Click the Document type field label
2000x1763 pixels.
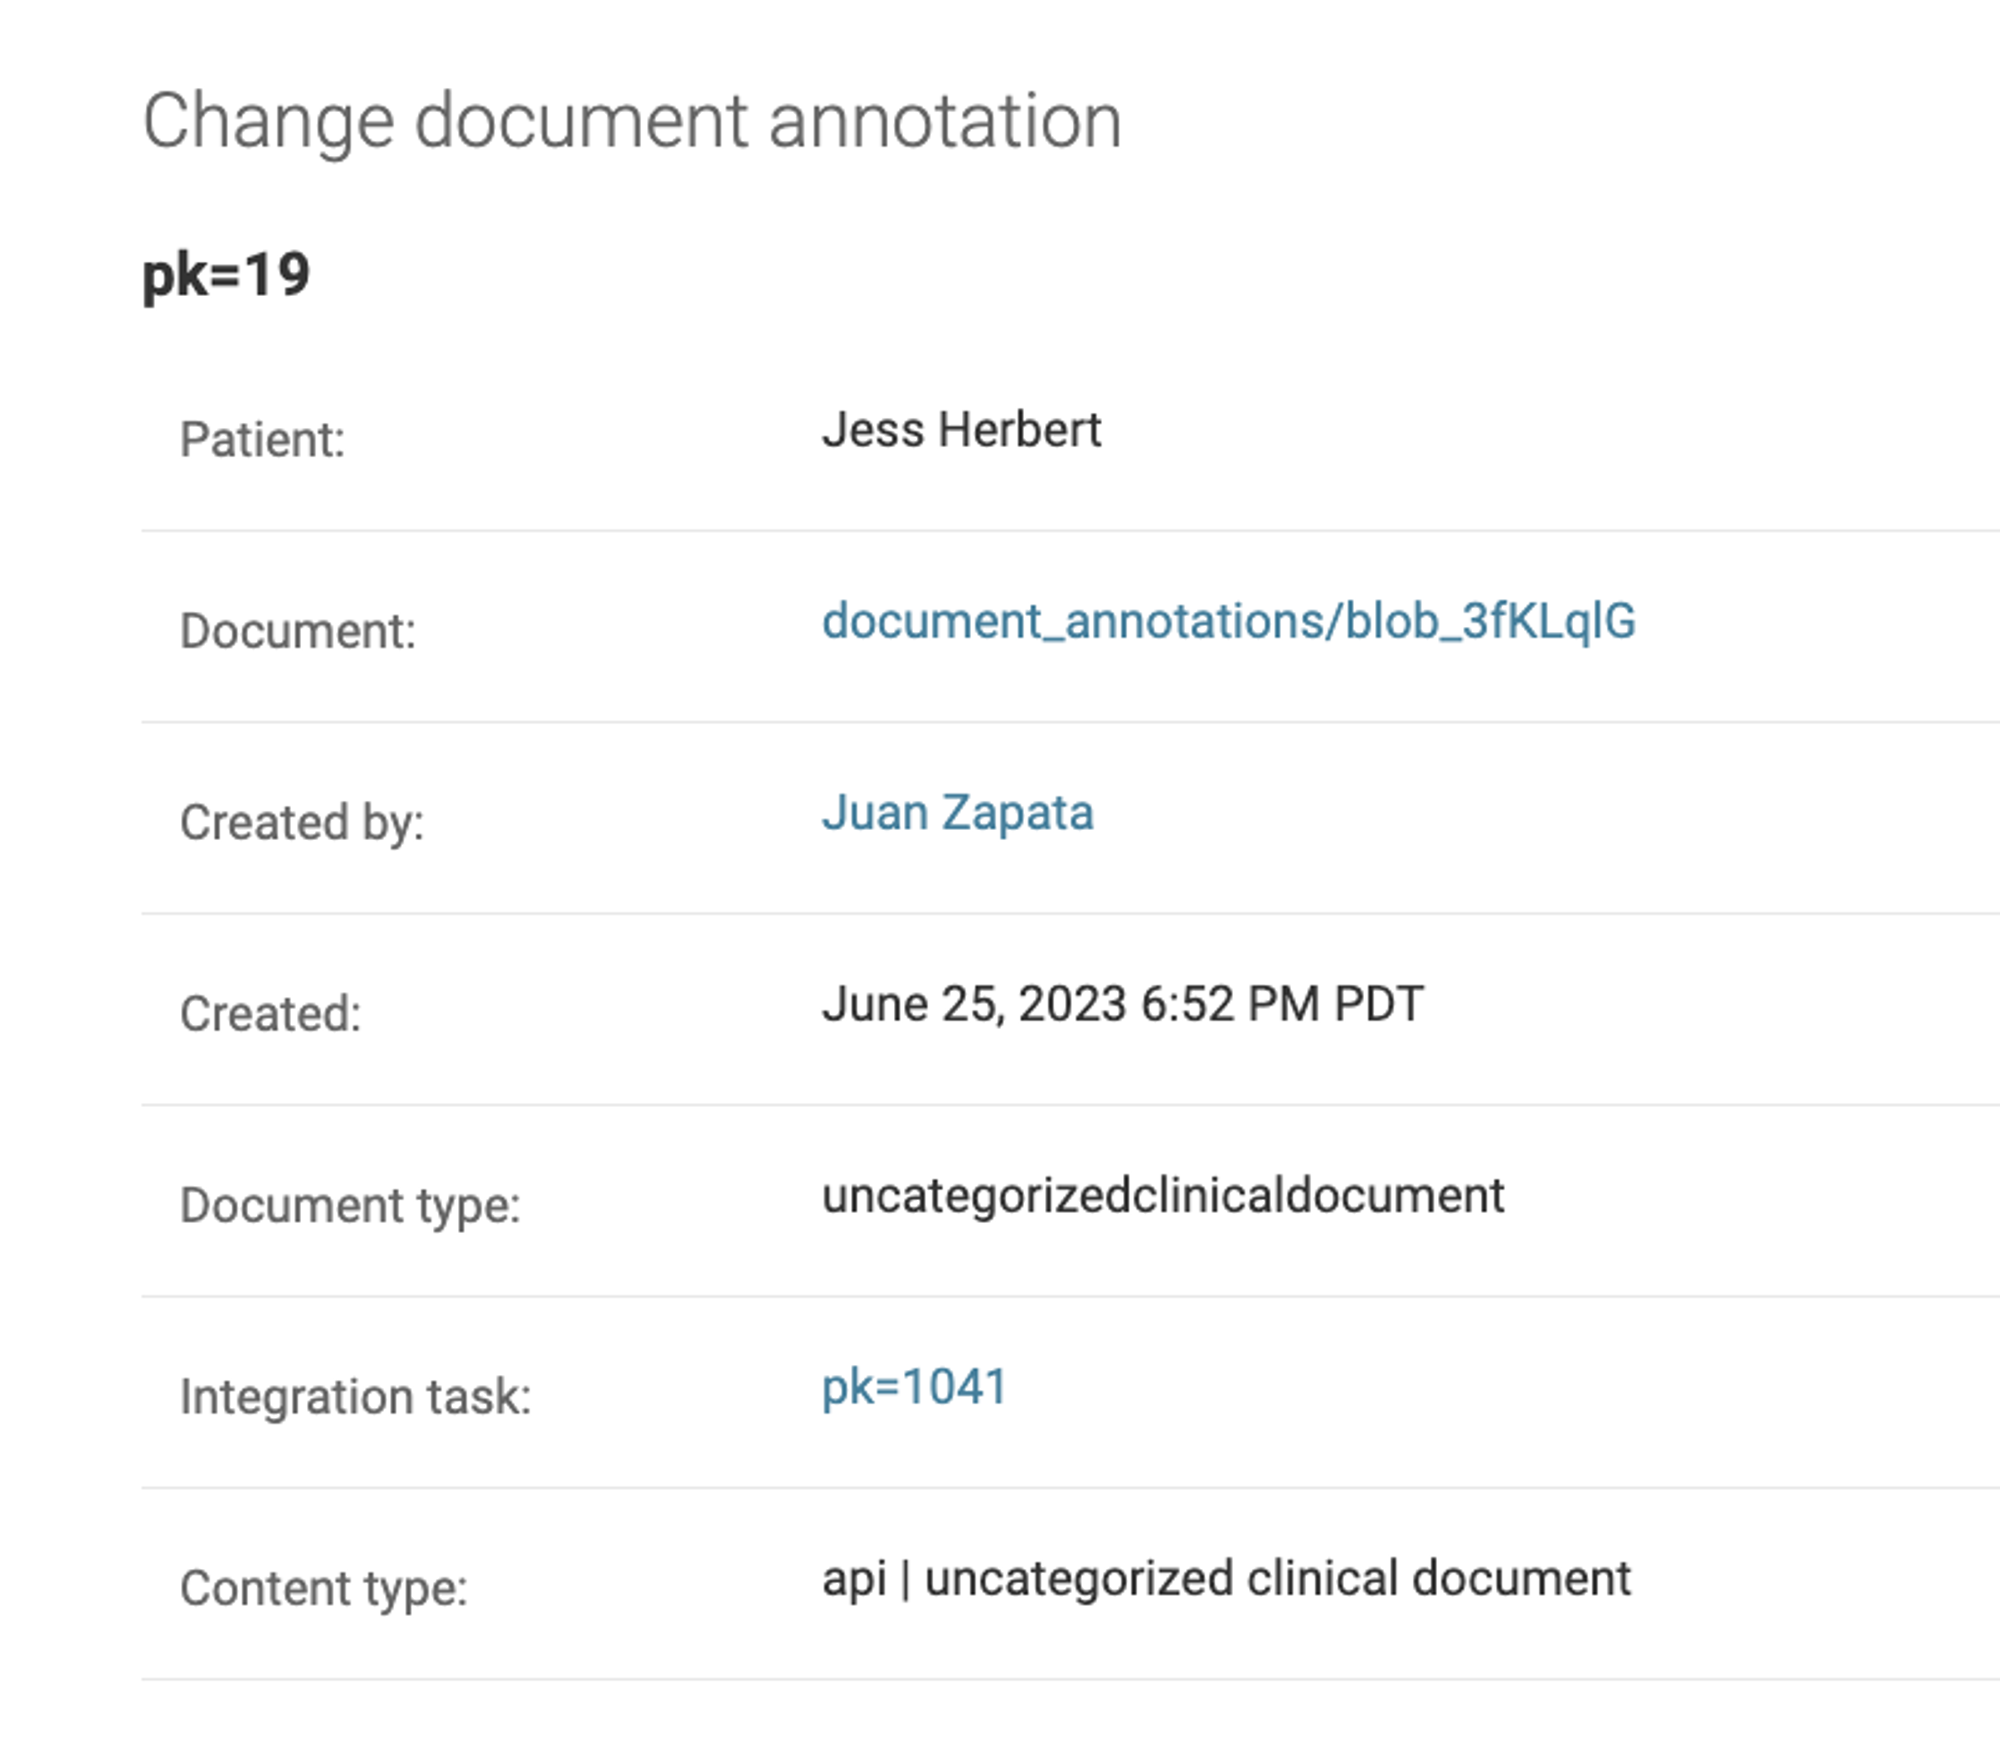[x=350, y=1207]
